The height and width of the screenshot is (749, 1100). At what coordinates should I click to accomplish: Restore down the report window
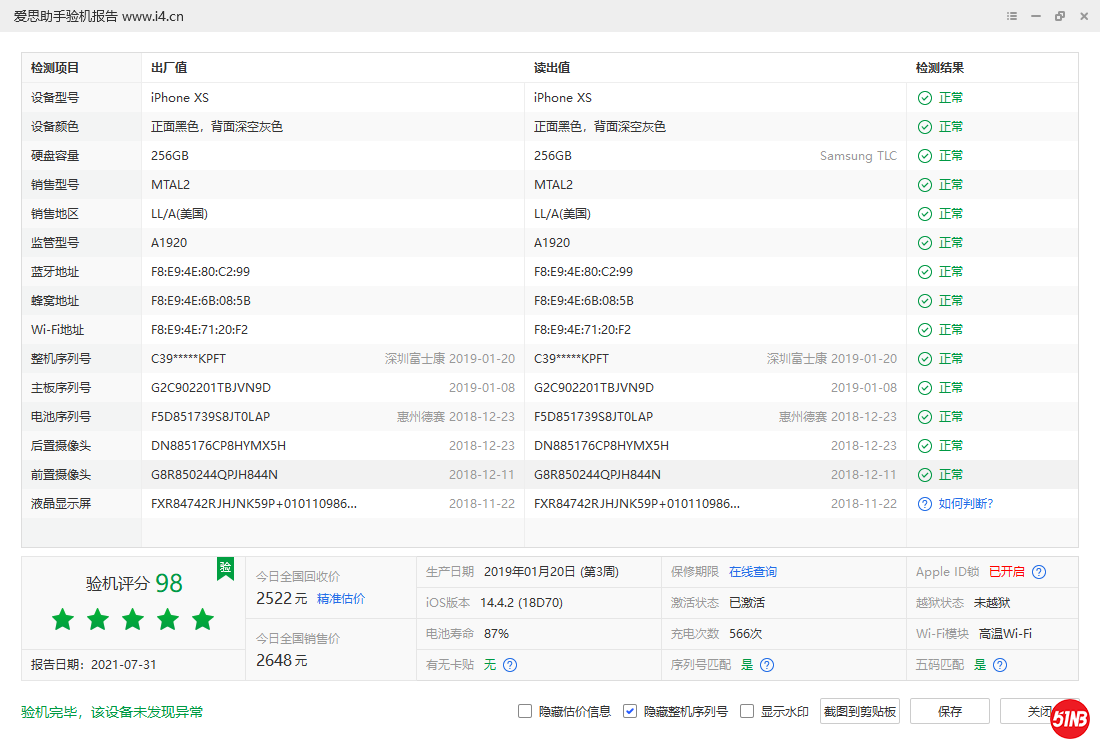coord(1060,16)
